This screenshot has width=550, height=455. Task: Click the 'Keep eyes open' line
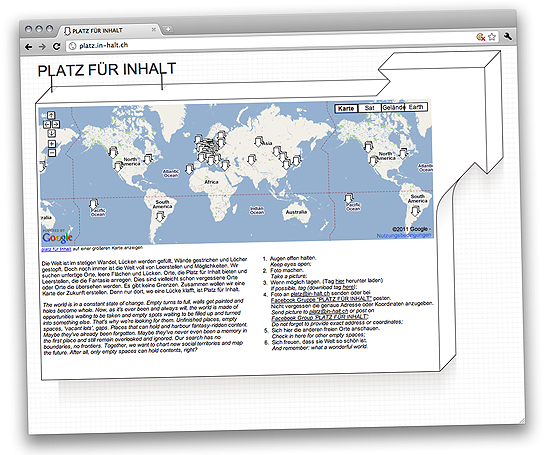[291, 264]
